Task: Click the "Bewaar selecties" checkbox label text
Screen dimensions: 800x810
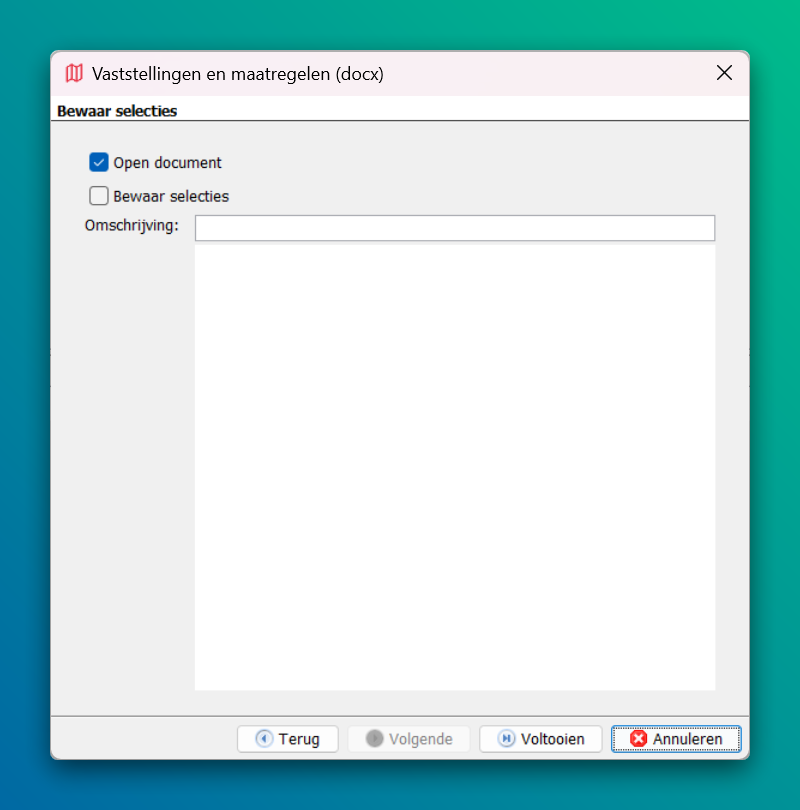Action: 171,196
